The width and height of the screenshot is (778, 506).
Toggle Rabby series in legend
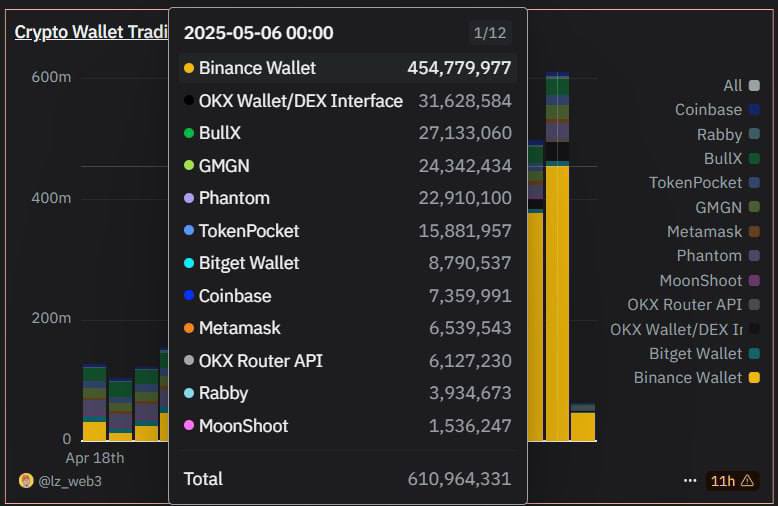click(728, 134)
